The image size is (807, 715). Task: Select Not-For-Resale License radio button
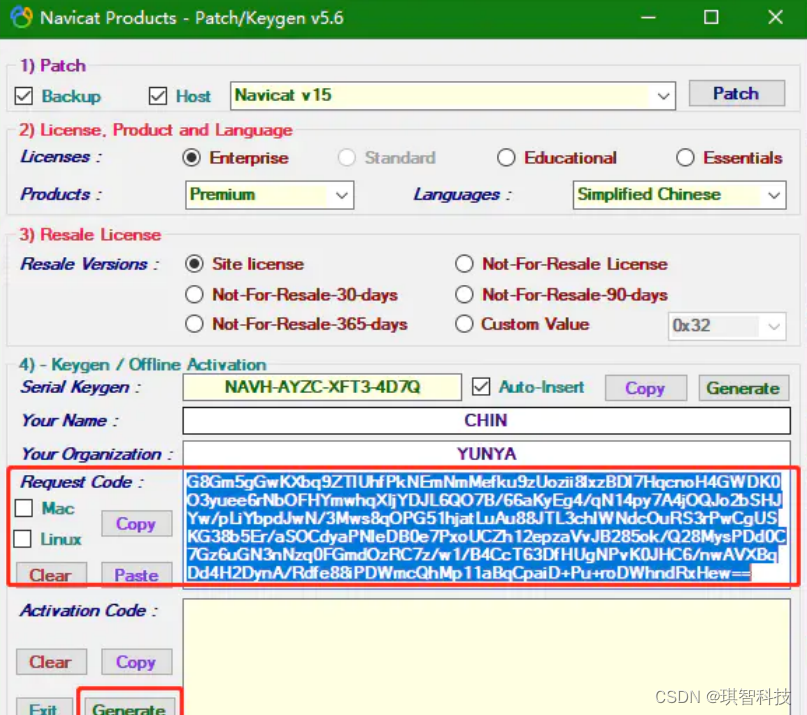pos(464,264)
